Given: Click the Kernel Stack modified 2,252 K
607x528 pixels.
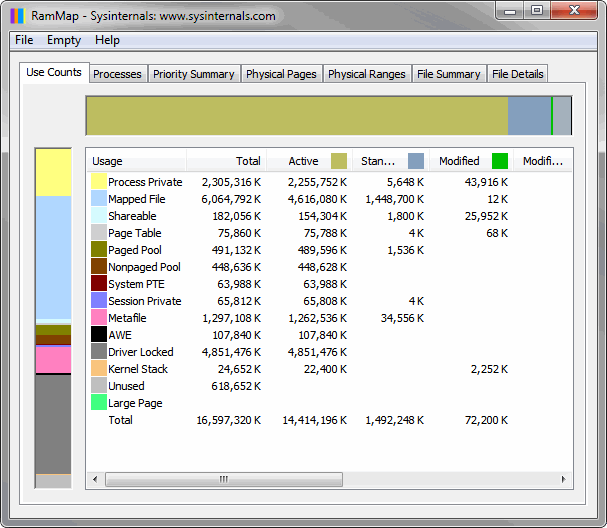Looking at the screenshot, I should tap(489, 369).
